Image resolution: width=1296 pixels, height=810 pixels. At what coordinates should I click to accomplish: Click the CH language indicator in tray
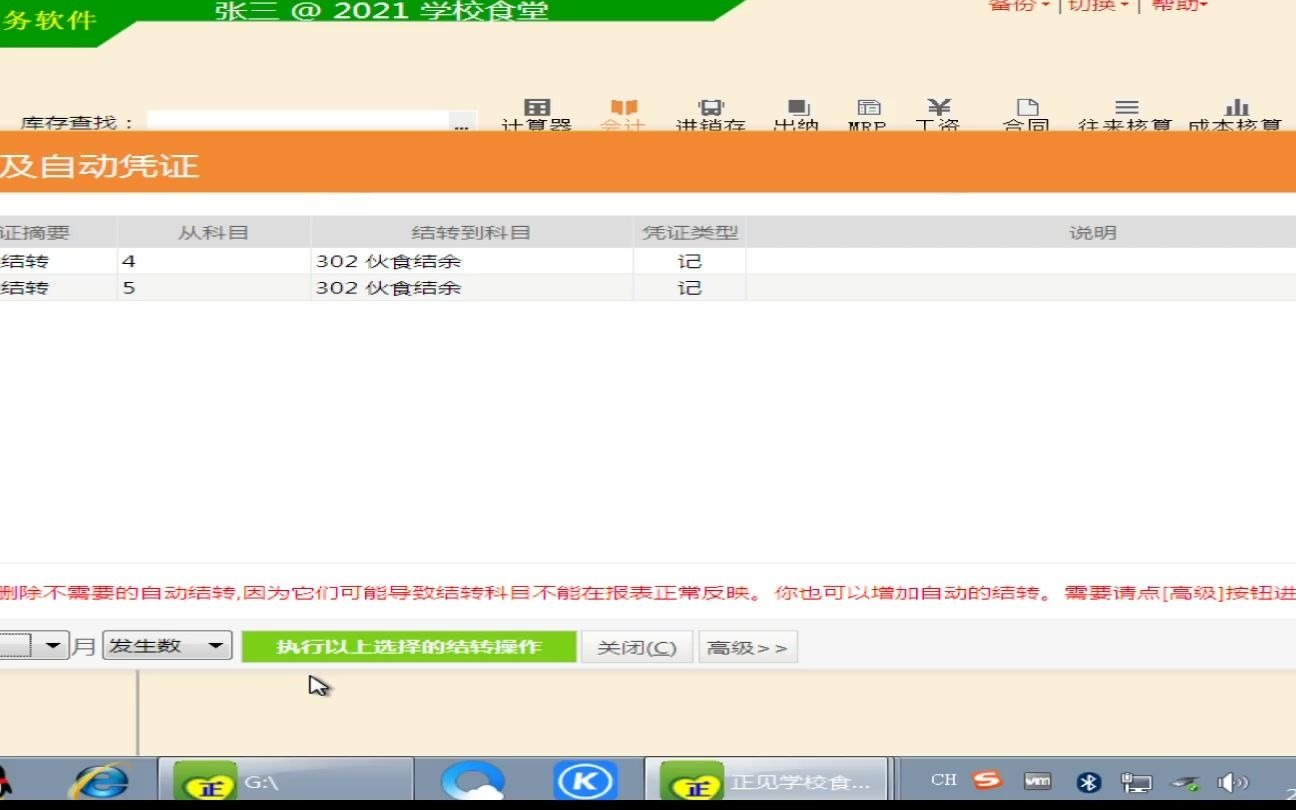pos(944,780)
